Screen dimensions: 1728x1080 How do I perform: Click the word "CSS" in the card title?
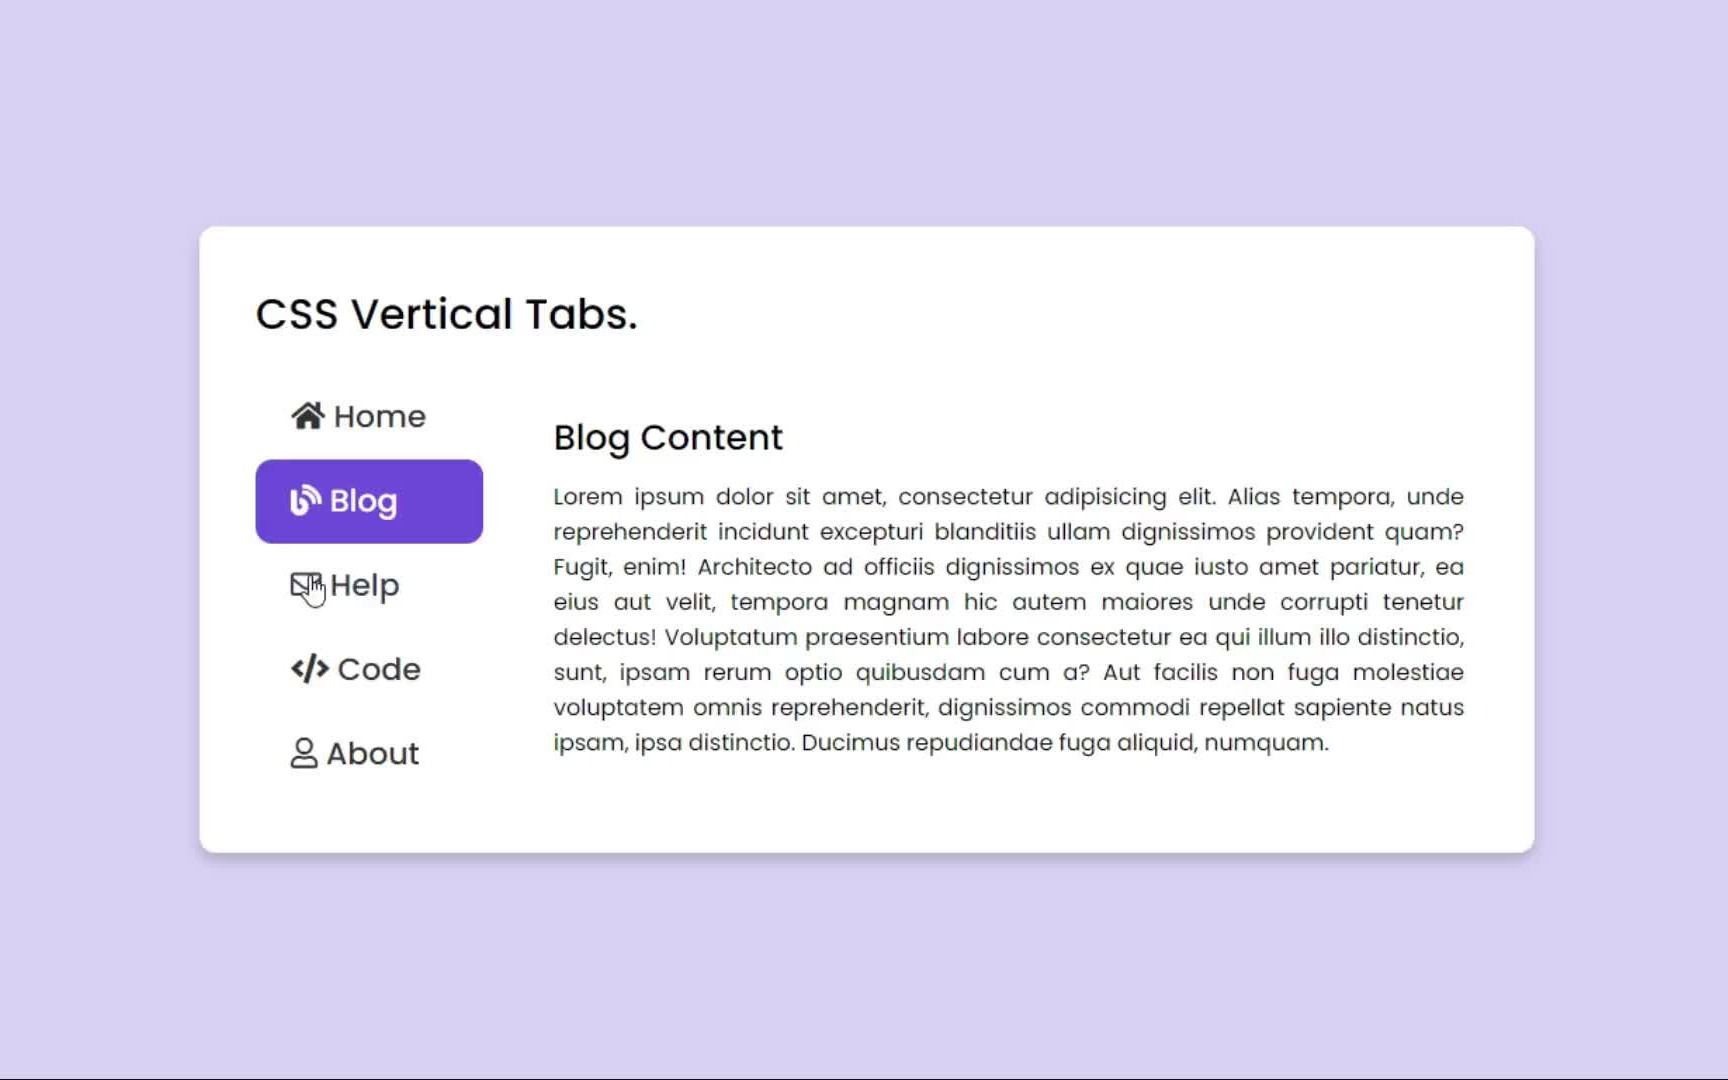click(297, 314)
